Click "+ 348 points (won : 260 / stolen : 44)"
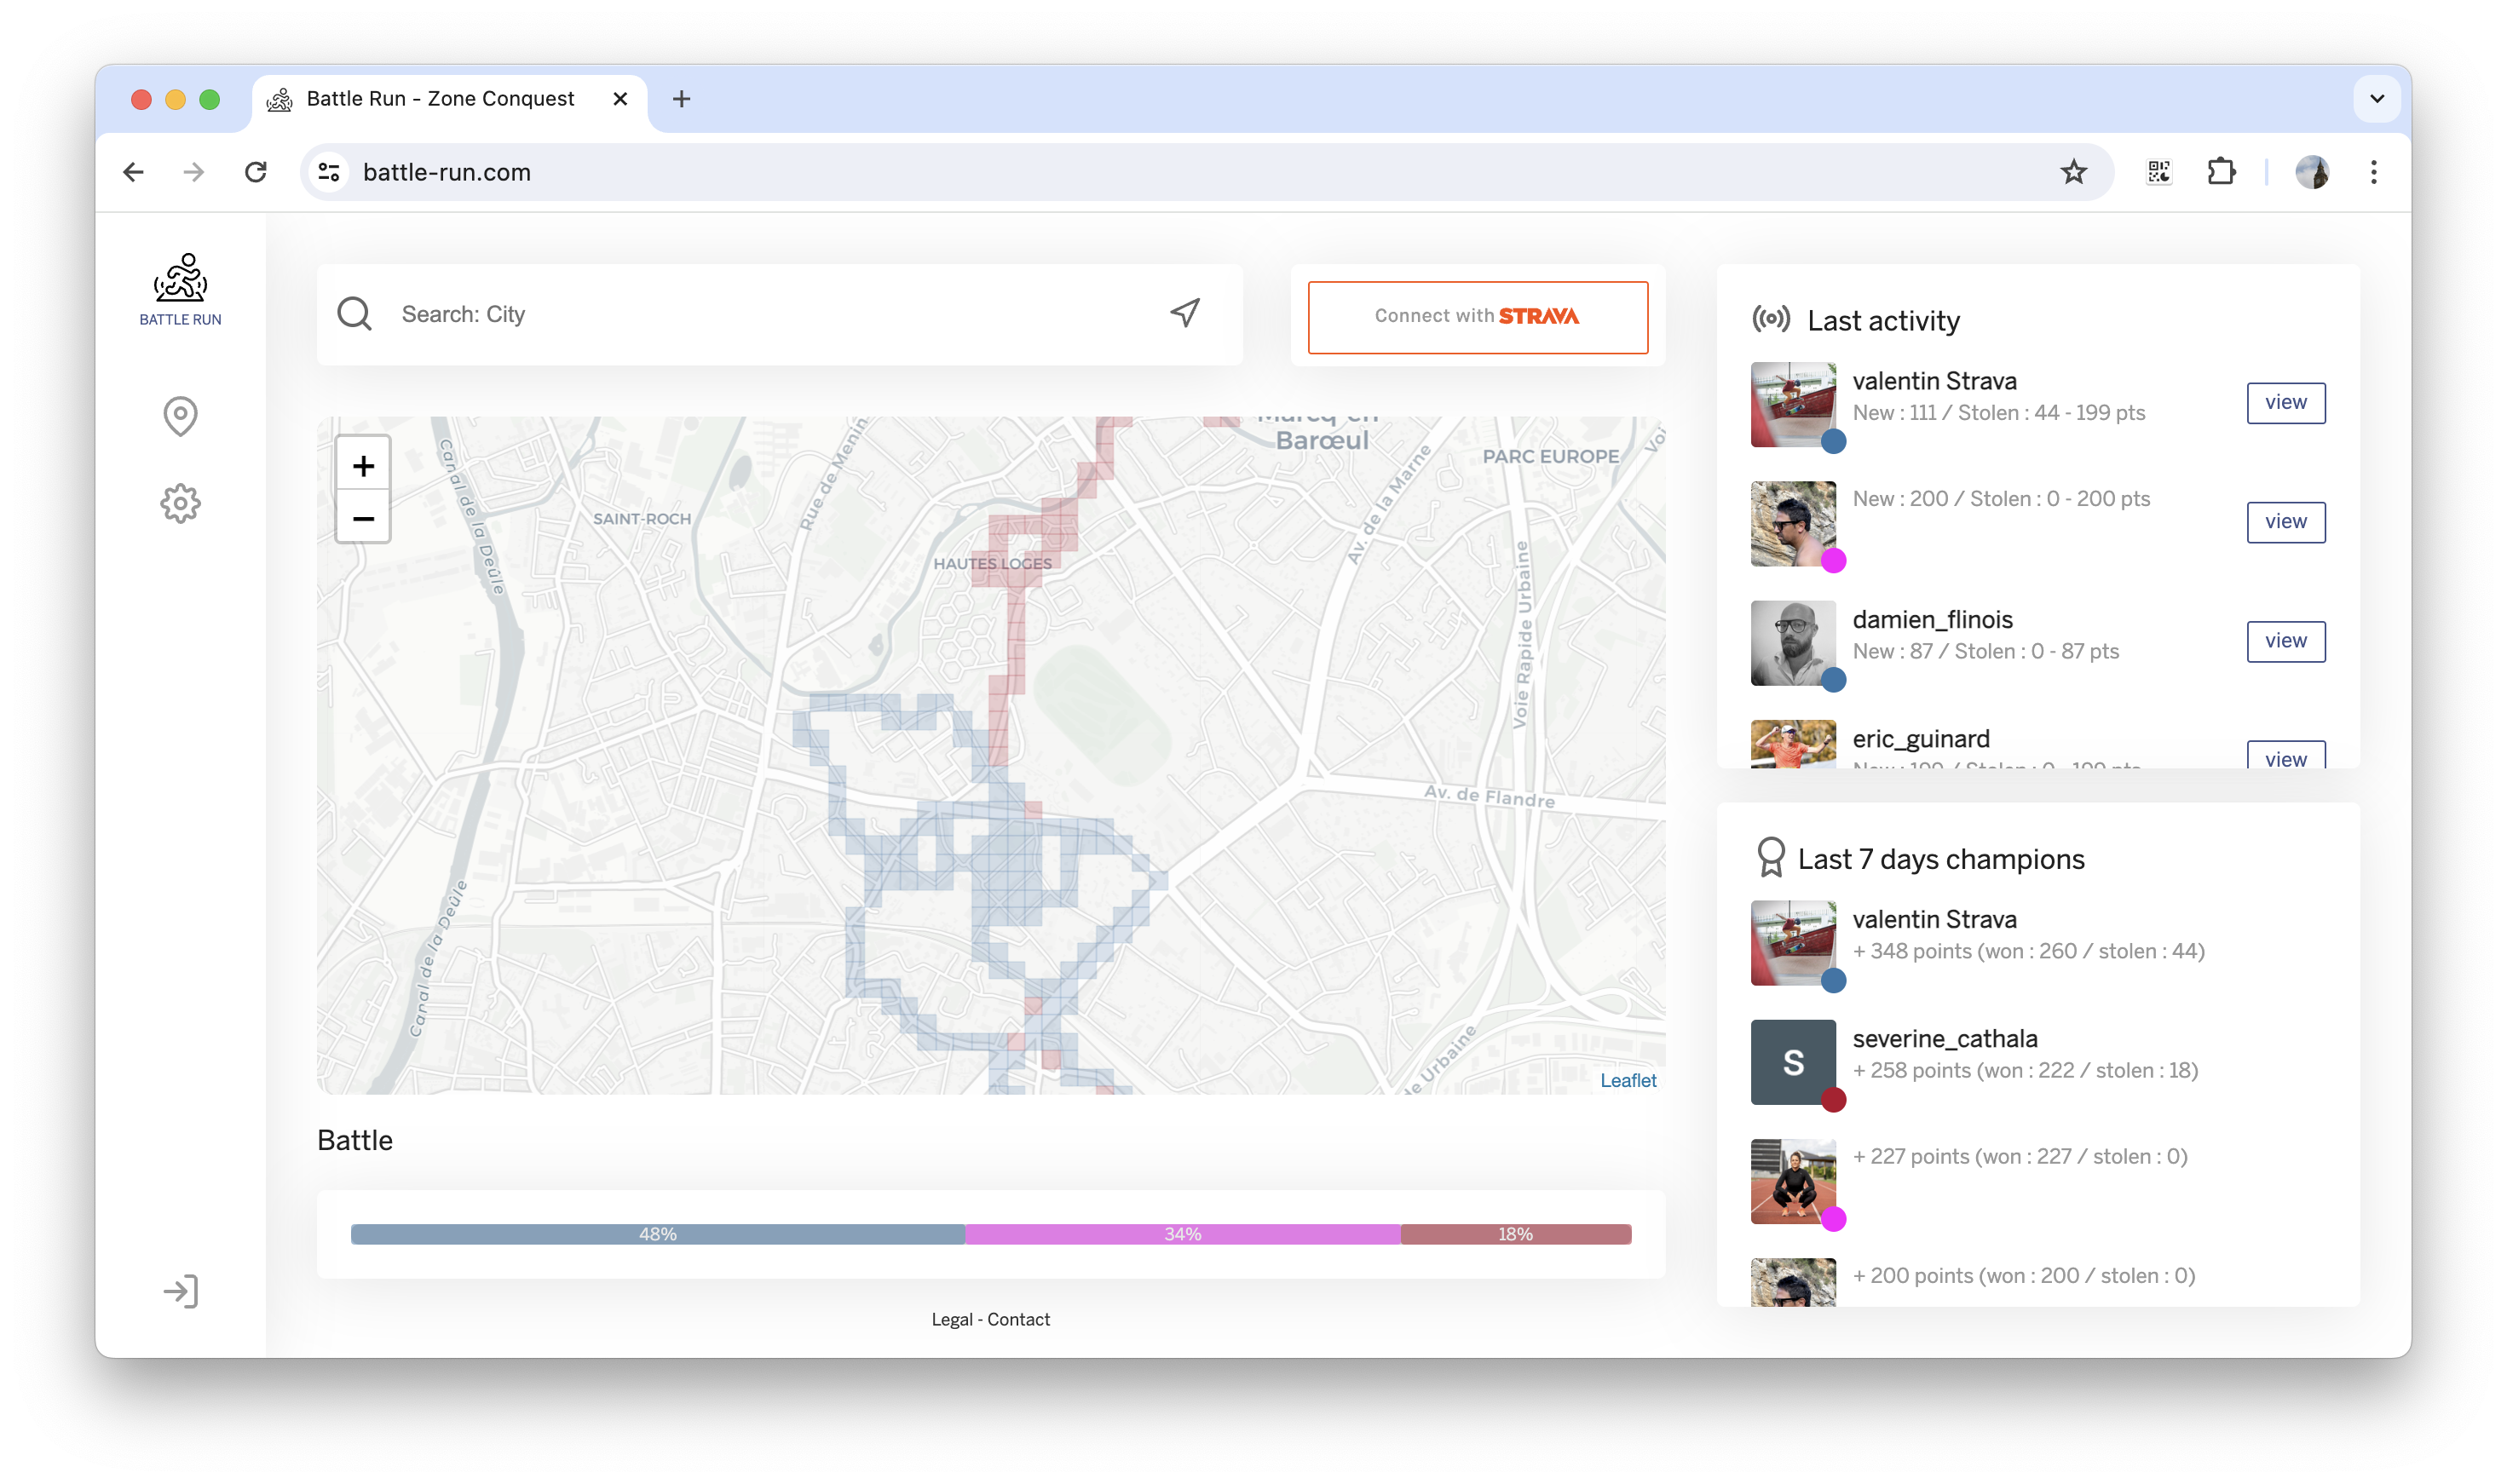Viewport: 2507px width, 1484px height. point(2028,951)
